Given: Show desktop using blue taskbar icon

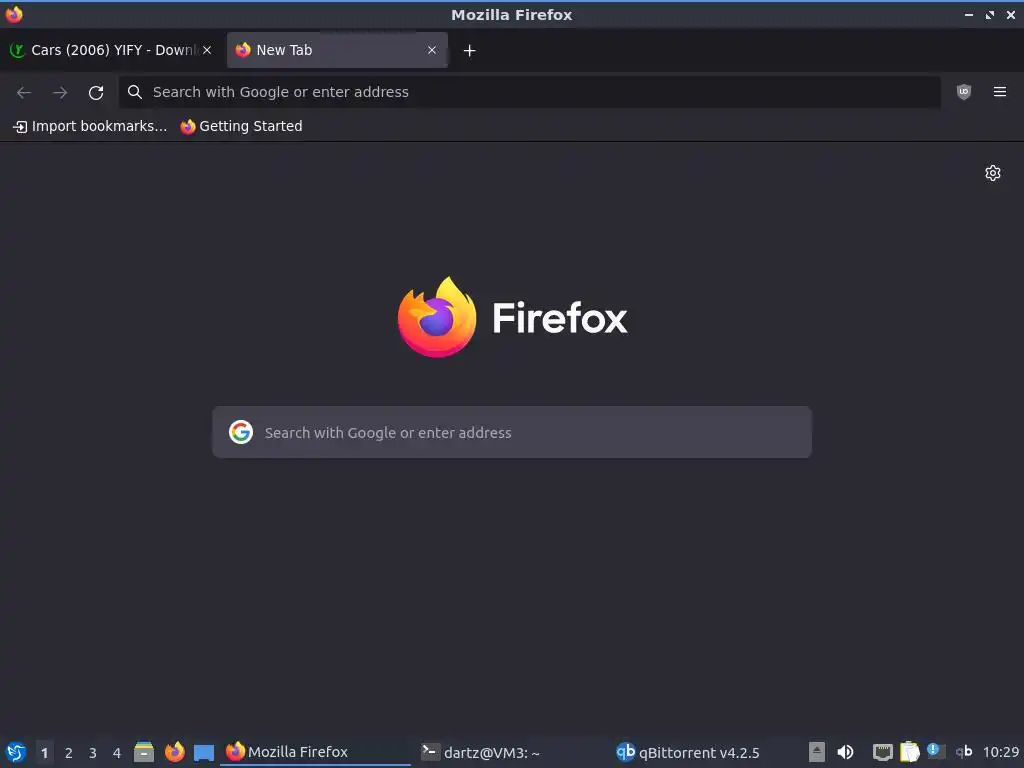Looking at the screenshot, I should click(x=204, y=752).
